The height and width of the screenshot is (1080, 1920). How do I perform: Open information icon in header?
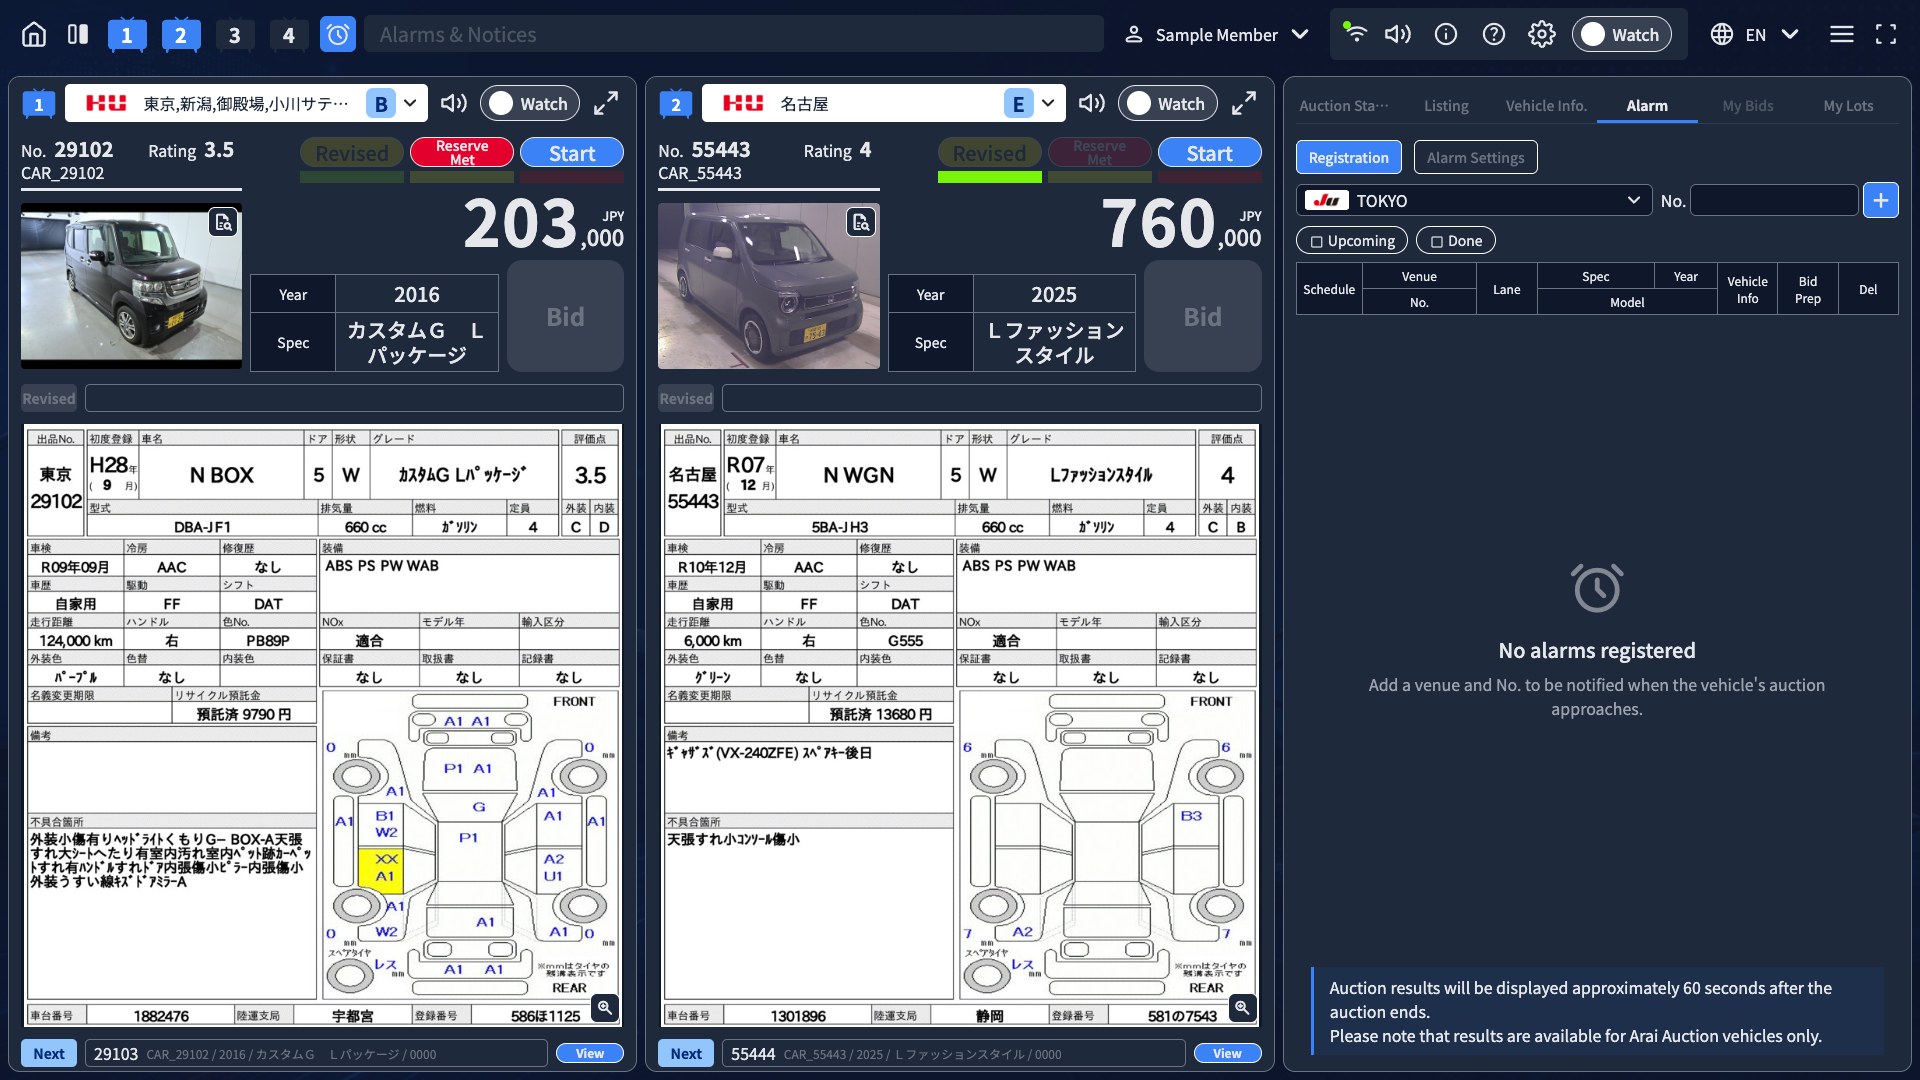coord(1446,34)
